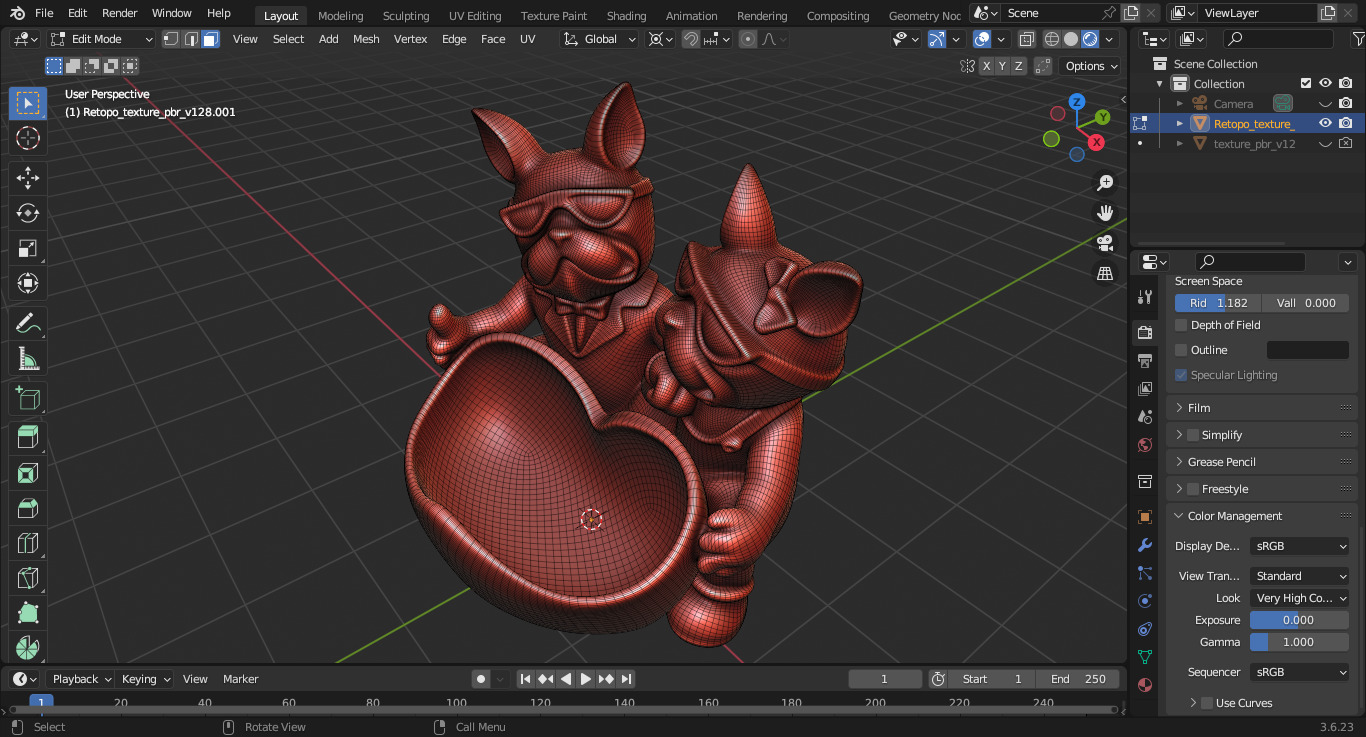Select the Move tool

(x=28, y=178)
